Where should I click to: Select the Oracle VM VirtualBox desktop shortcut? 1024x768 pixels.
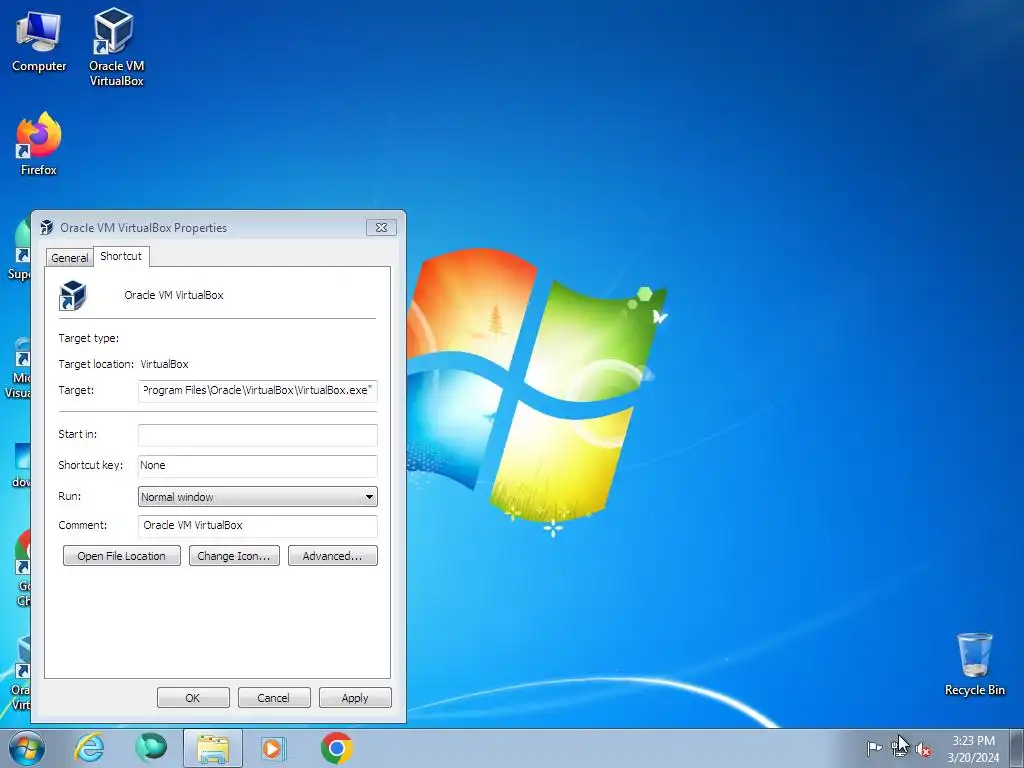pos(116,47)
